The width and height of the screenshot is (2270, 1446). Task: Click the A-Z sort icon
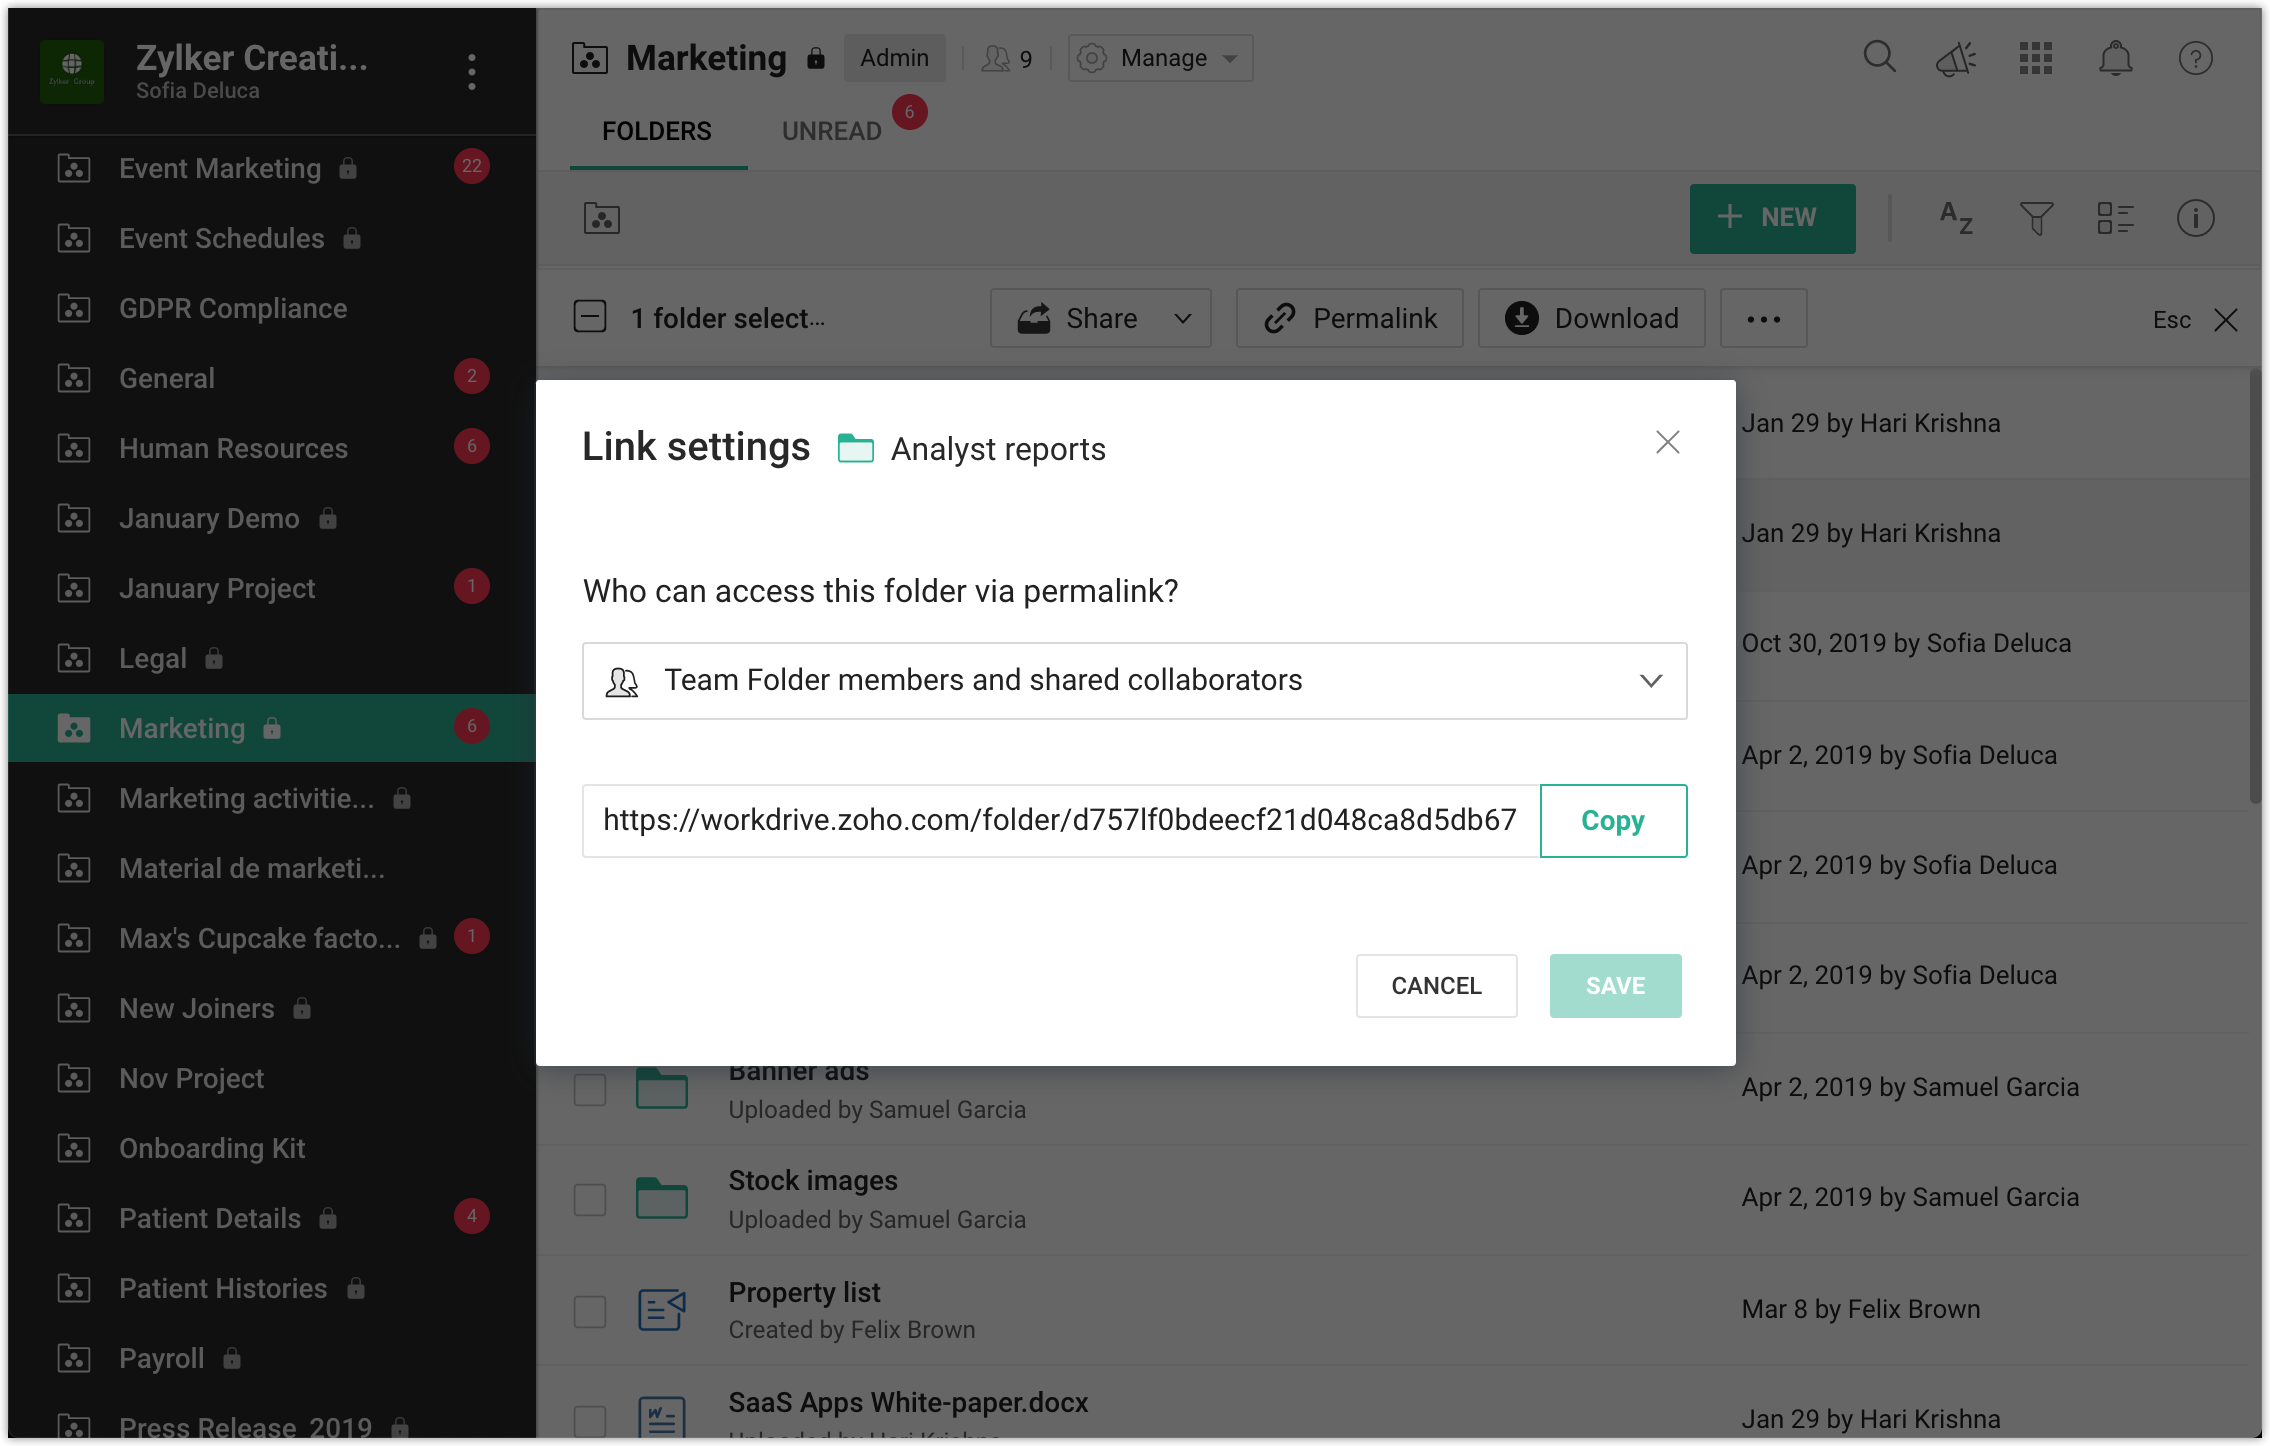pos(1956,218)
